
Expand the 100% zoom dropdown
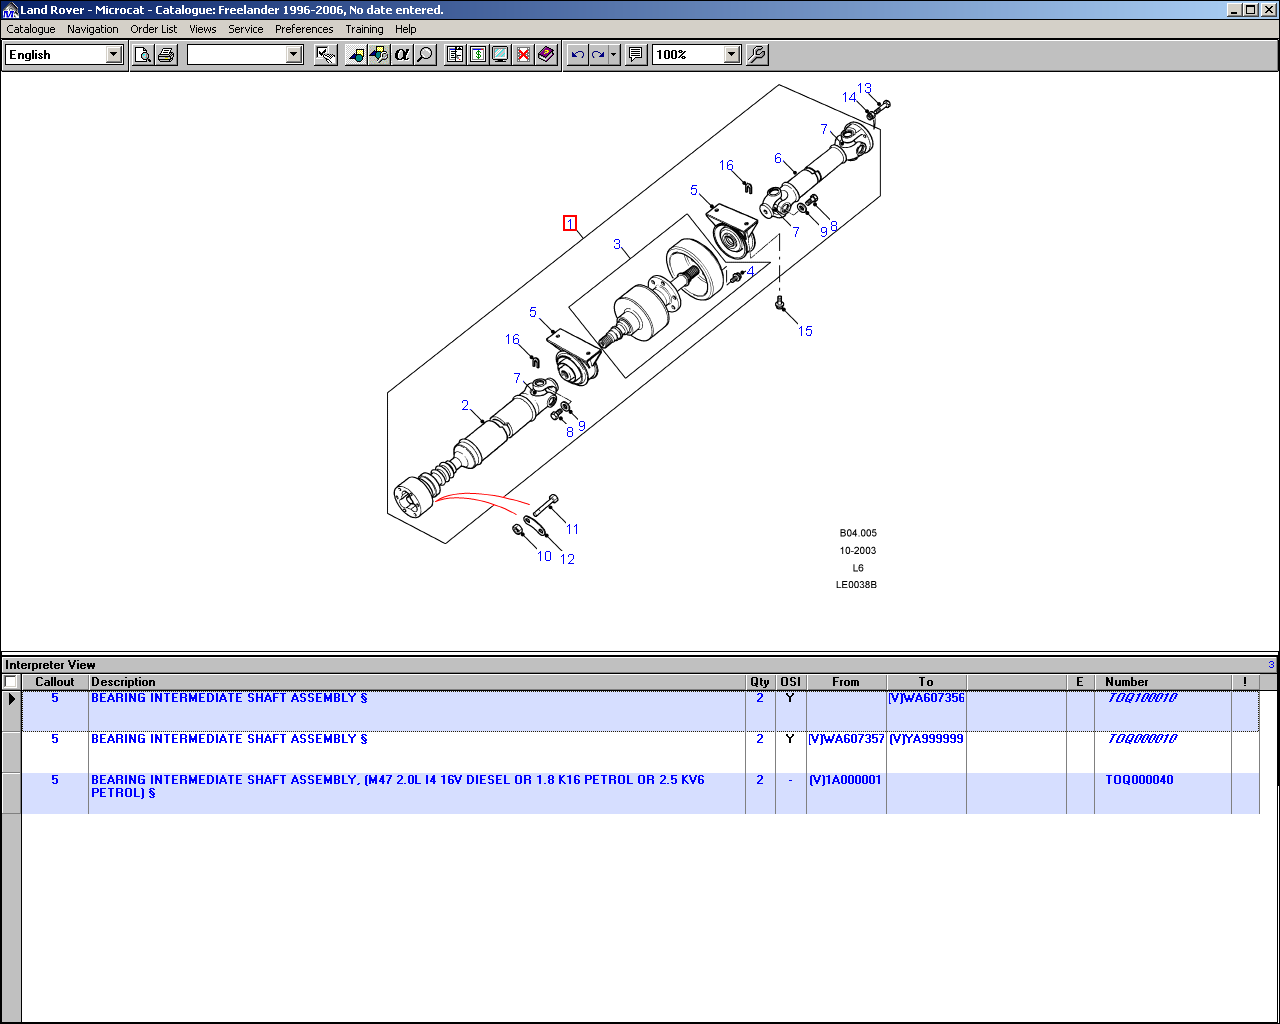tap(731, 55)
